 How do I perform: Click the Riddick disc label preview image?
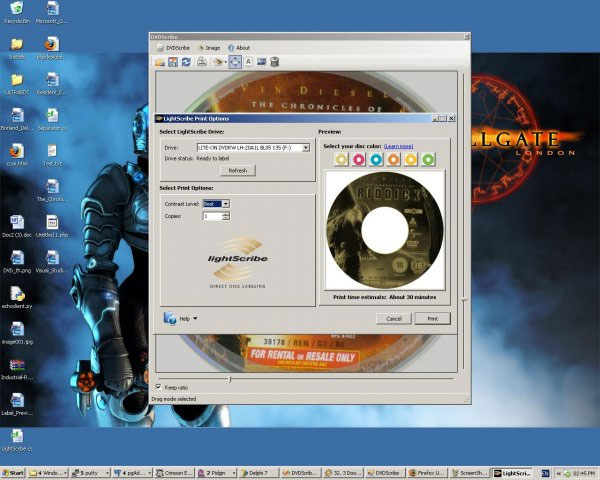(385, 230)
